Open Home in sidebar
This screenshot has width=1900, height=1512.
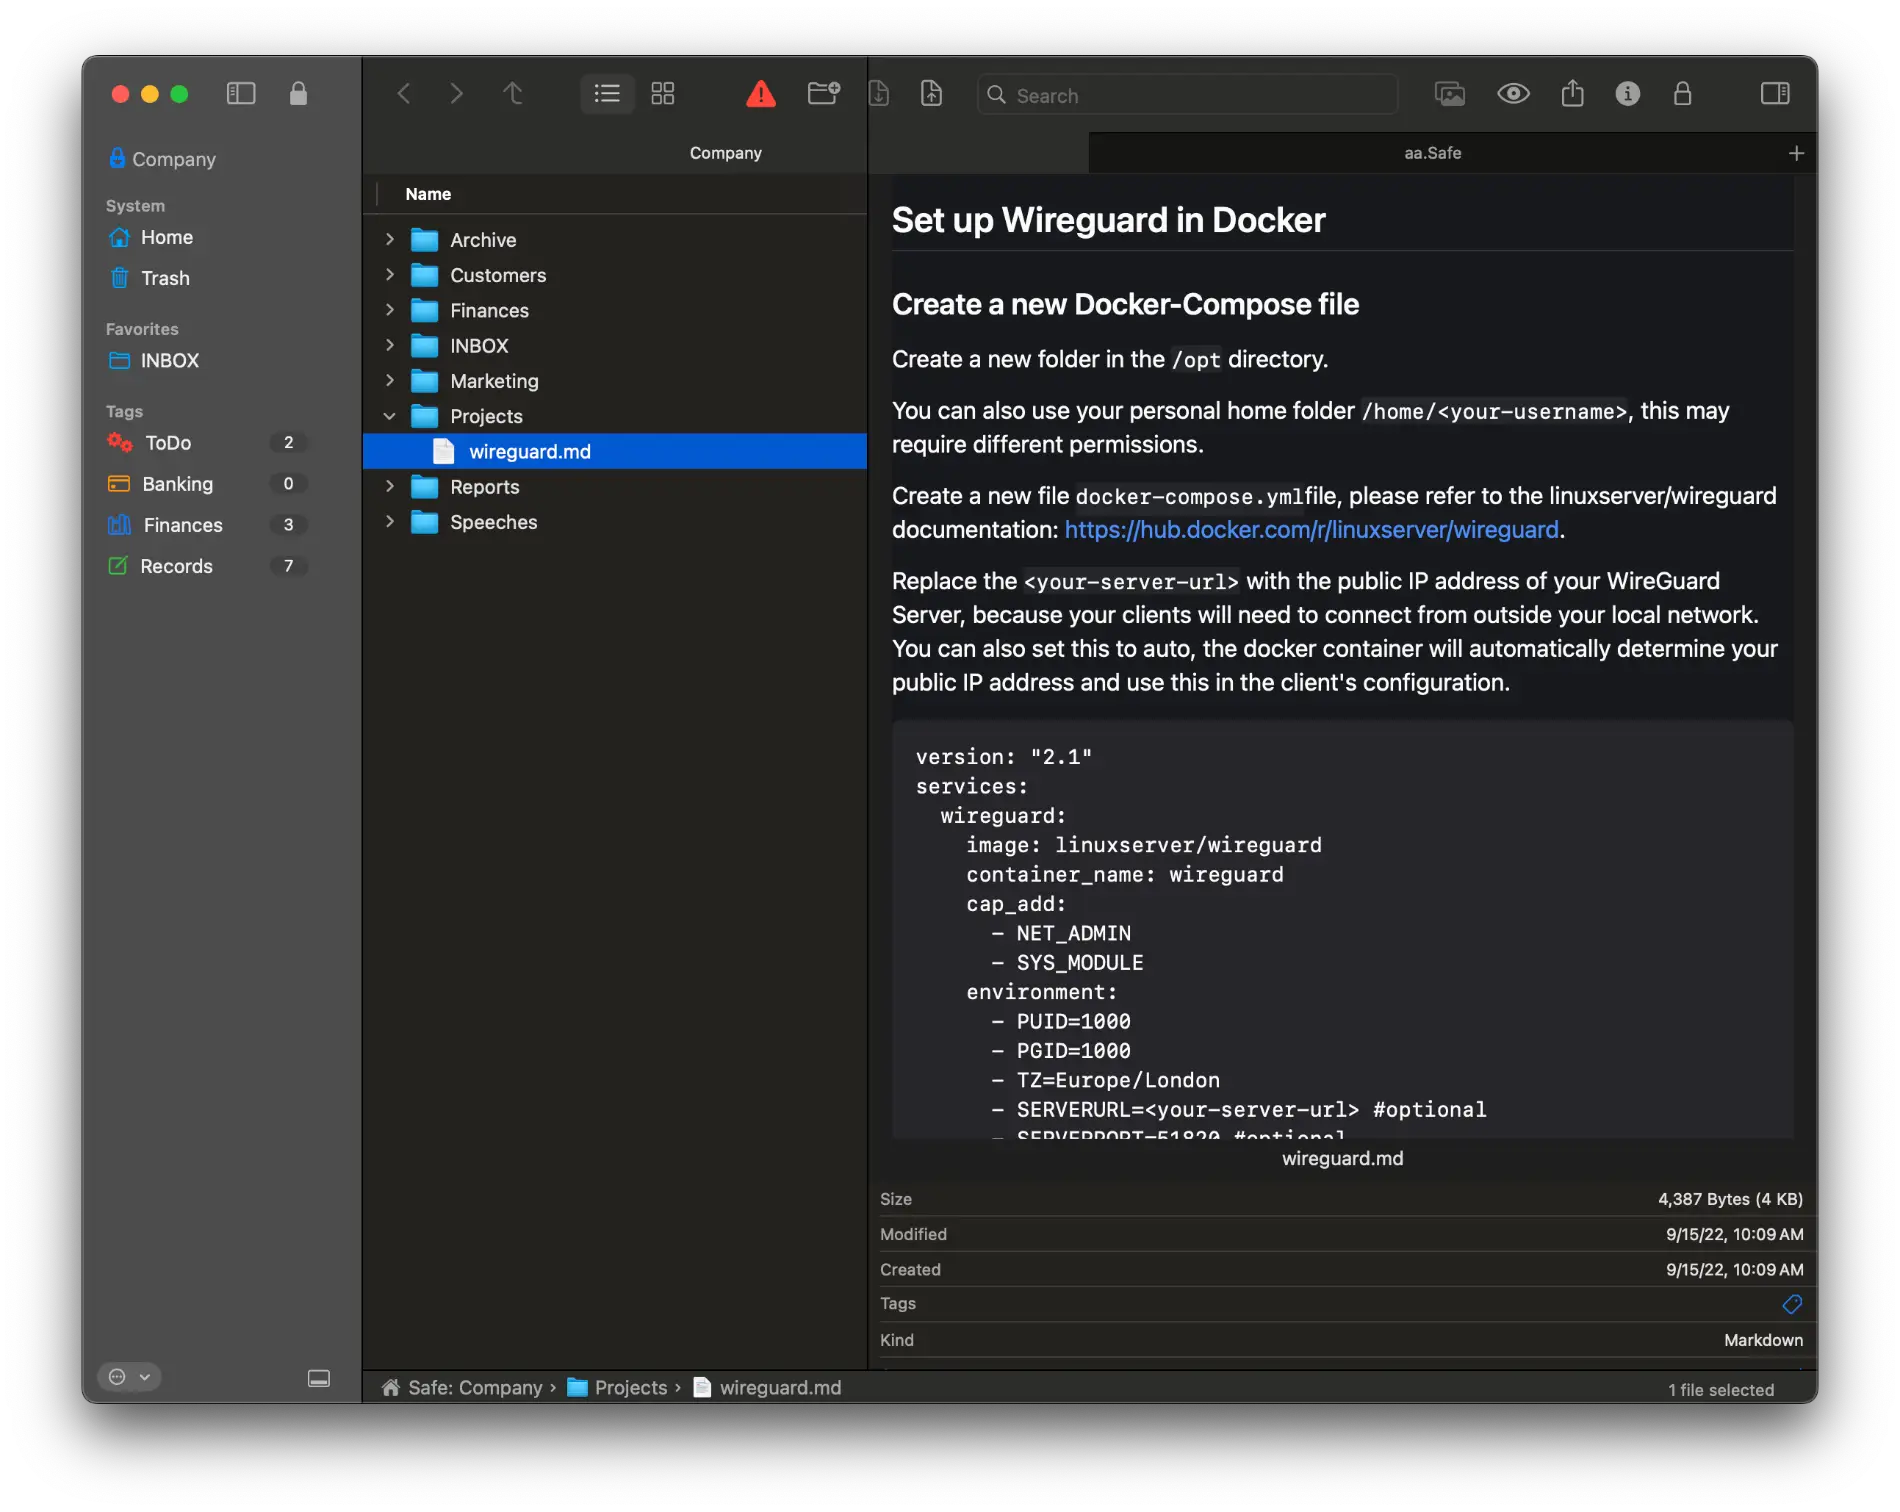click(x=152, y=238)
